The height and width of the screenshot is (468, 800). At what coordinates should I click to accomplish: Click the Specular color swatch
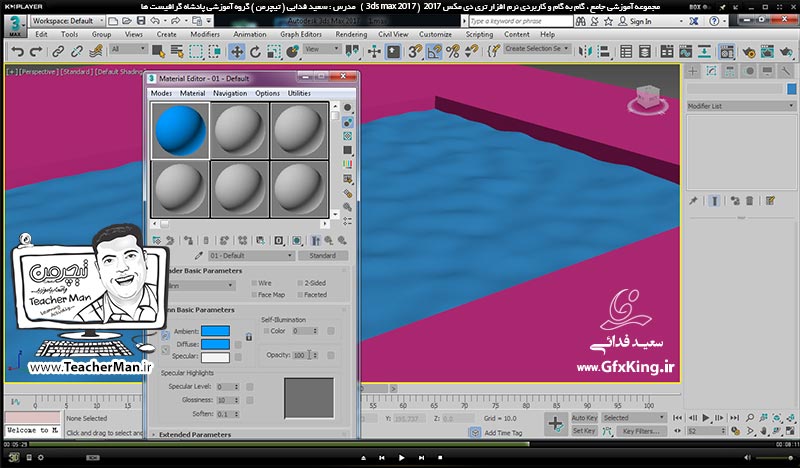(215, 357)
